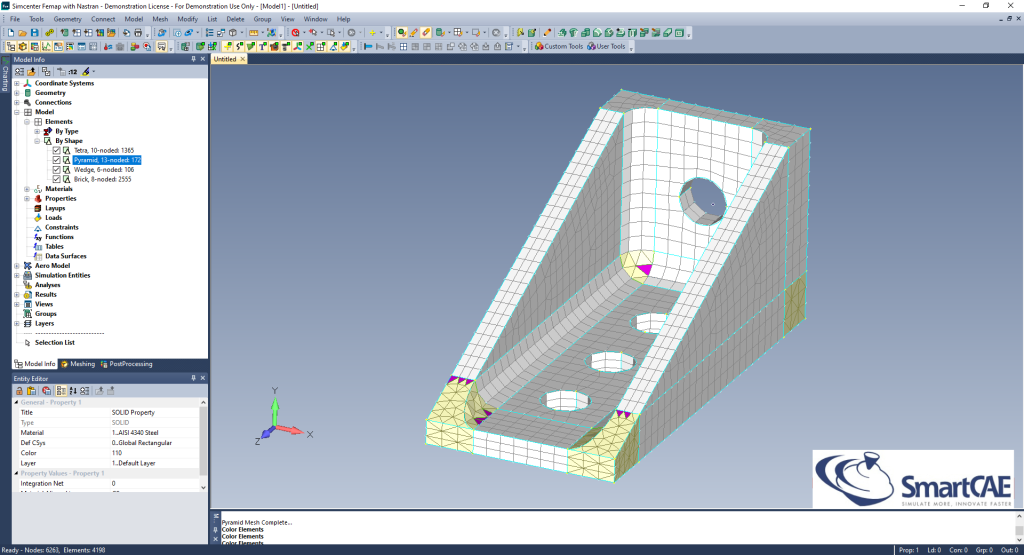Collapse the By Shape node
The width and height of the screenshot is (1024, 555).
(x=37, y=140)
